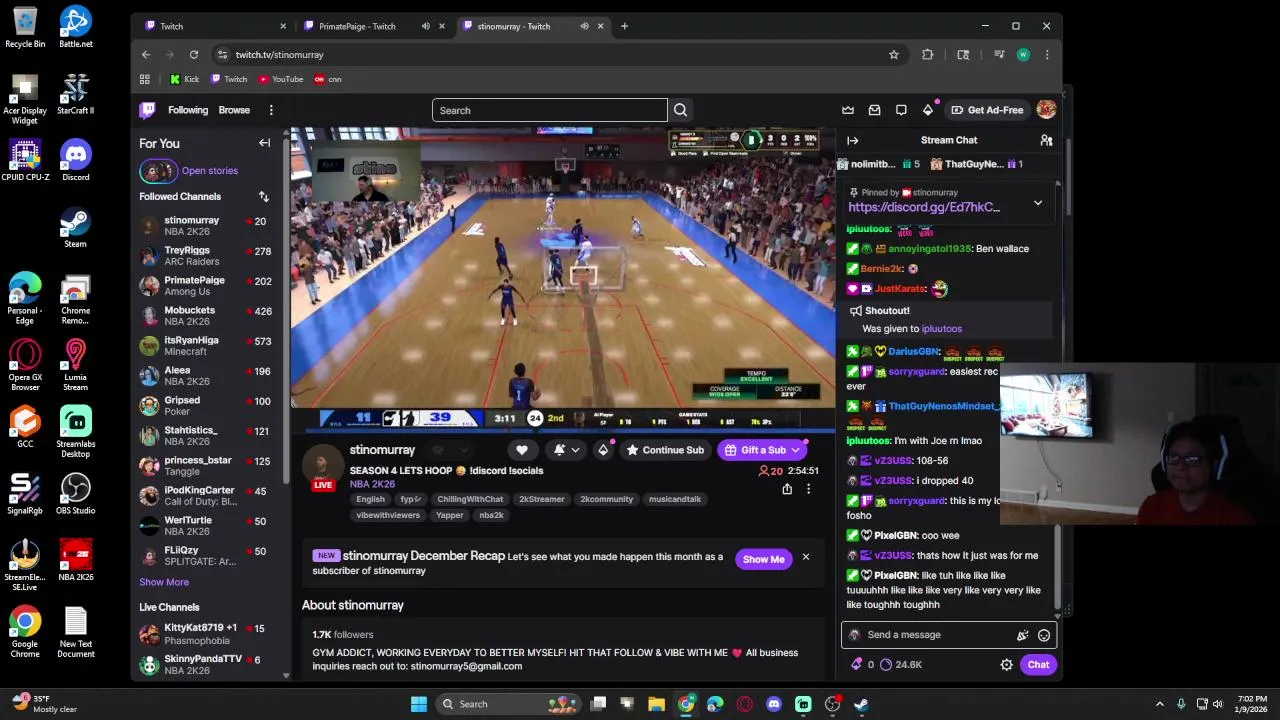Open Bits cheer icon beside notification bell

603,450
